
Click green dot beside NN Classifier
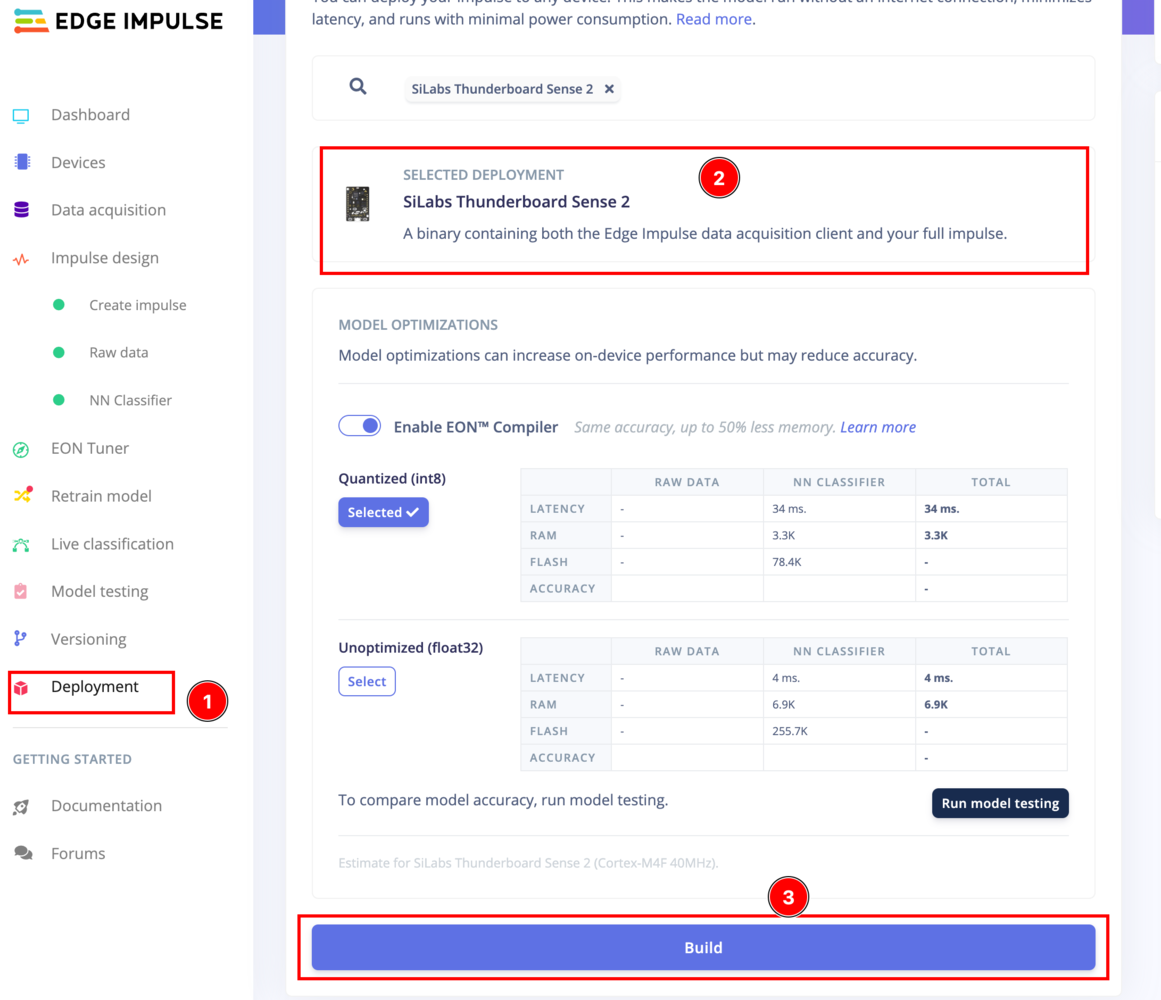(x=58, y=400)
